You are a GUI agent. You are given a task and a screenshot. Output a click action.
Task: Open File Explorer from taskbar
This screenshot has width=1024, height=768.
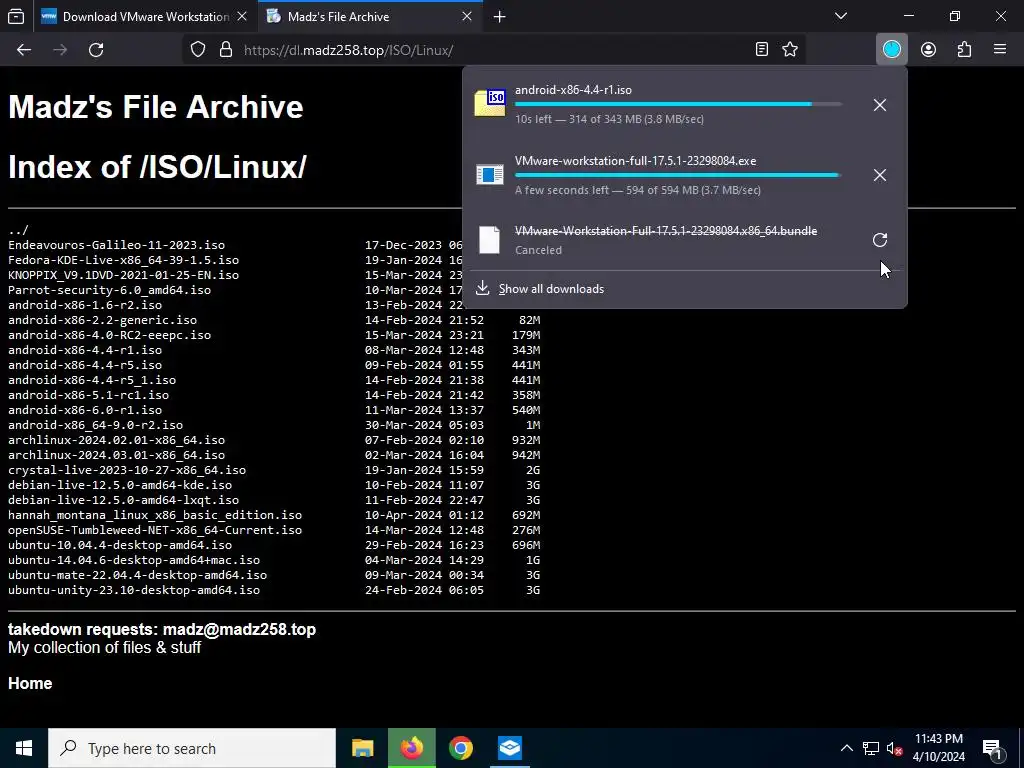click(362, 748)
